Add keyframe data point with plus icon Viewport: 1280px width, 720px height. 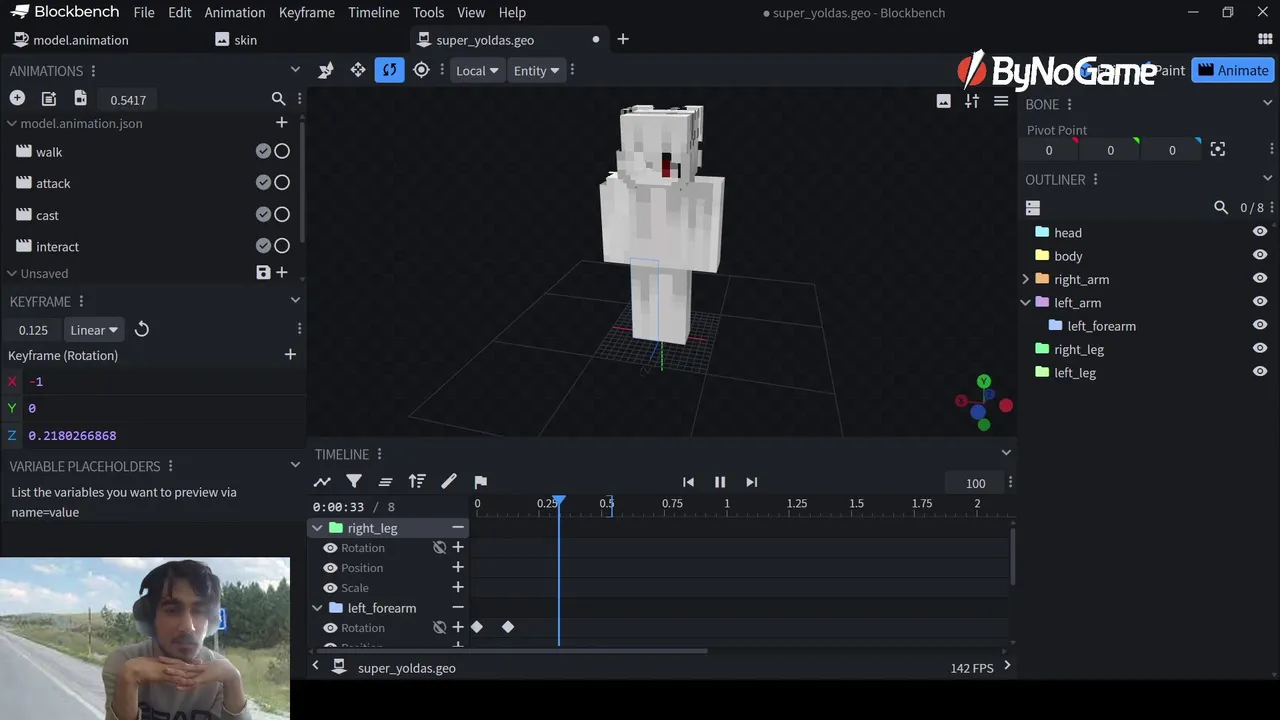290,354
